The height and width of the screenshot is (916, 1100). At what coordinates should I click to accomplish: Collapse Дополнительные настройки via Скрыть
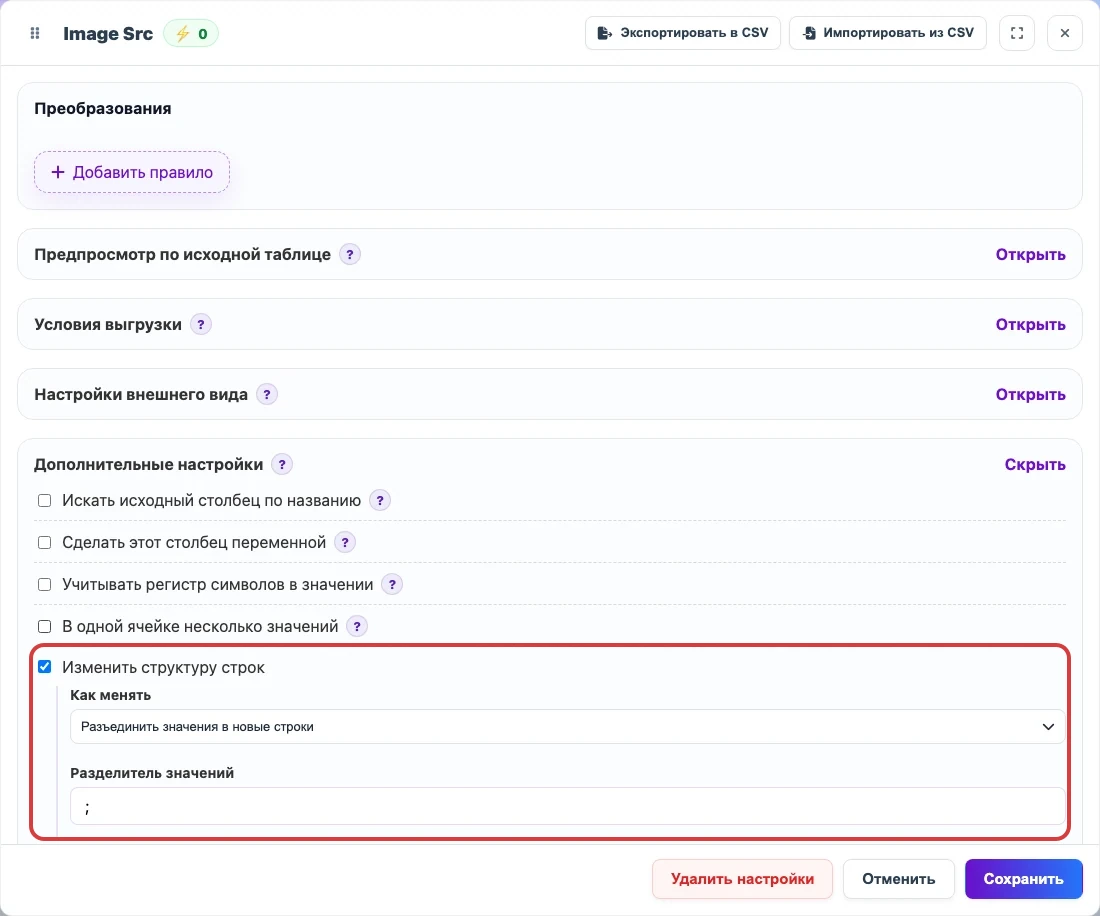click(x=1035, y=464)
